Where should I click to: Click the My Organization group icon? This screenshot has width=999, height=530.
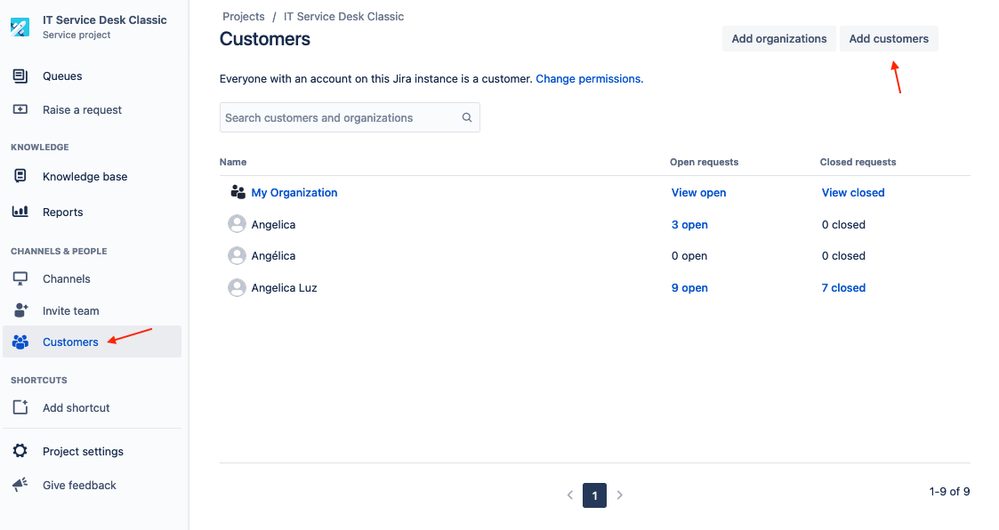point(238,192)
